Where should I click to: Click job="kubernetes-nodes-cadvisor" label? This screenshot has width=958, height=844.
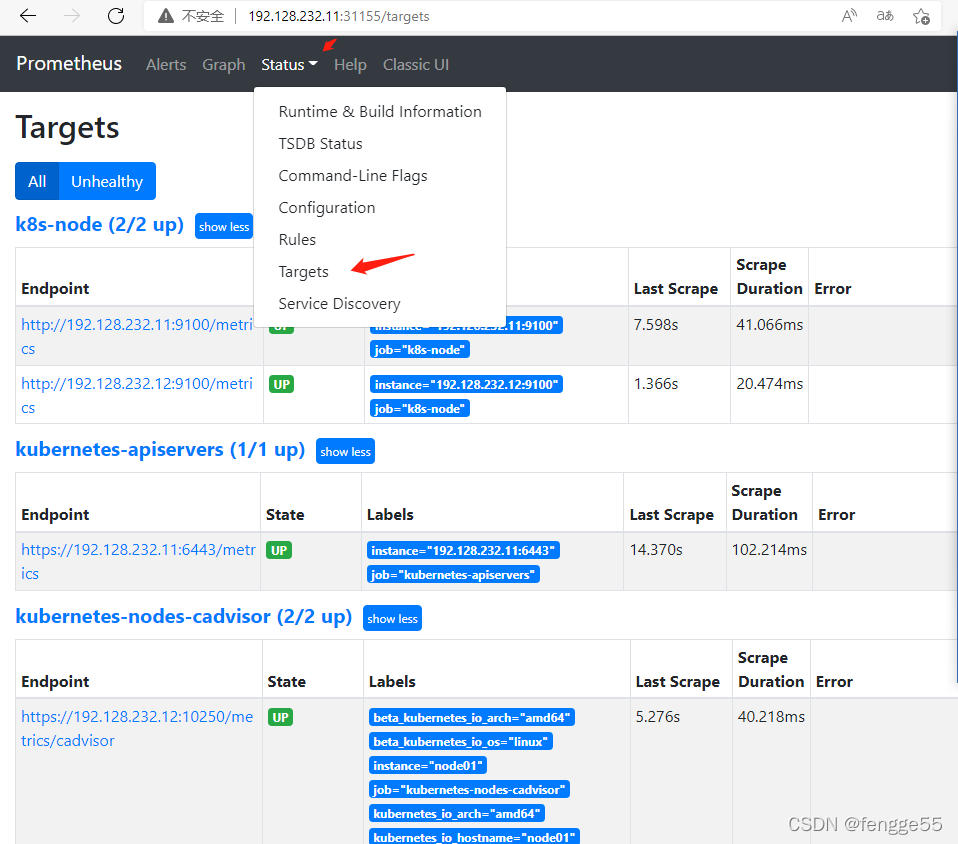click(x=469, y=790)
